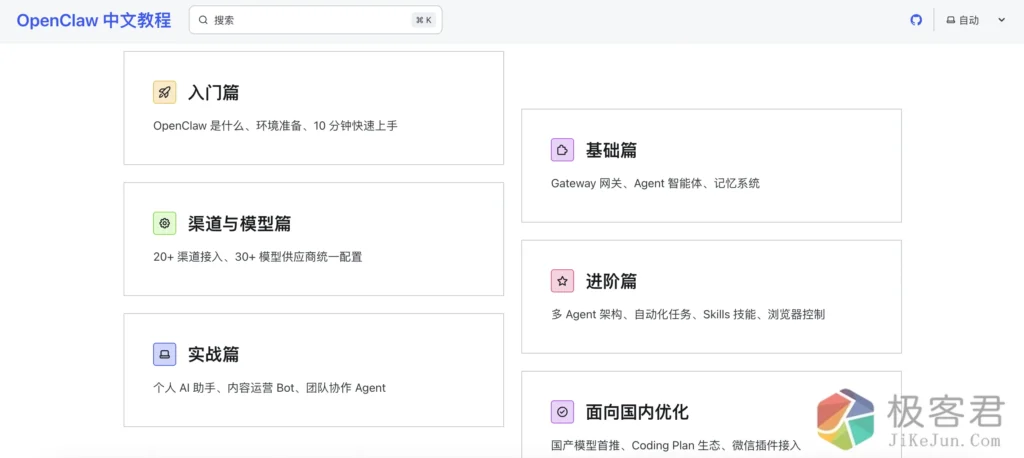Click the rocket icon on 入门篇 card
1024x458 pixels.
[165, 92]
